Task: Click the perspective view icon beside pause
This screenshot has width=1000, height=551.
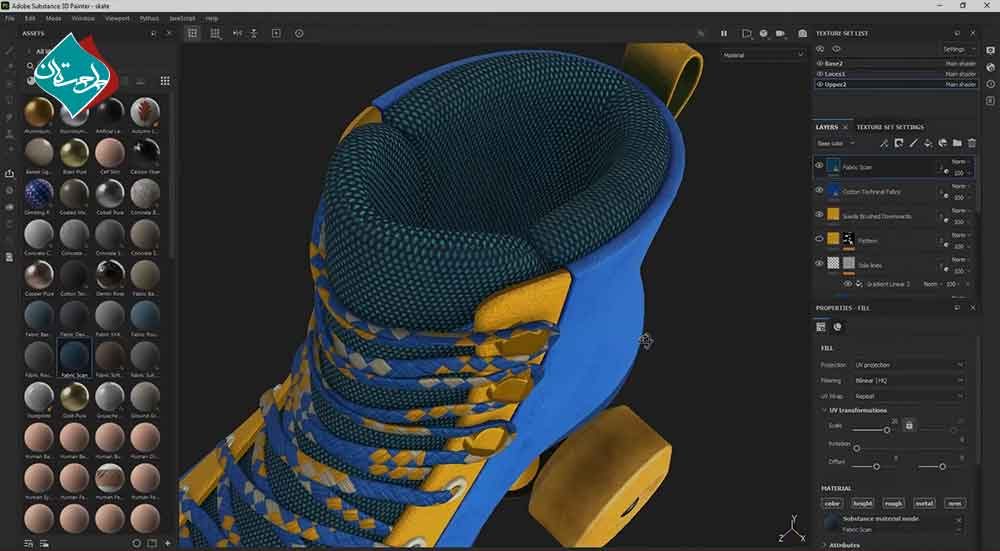Action: 746,33
